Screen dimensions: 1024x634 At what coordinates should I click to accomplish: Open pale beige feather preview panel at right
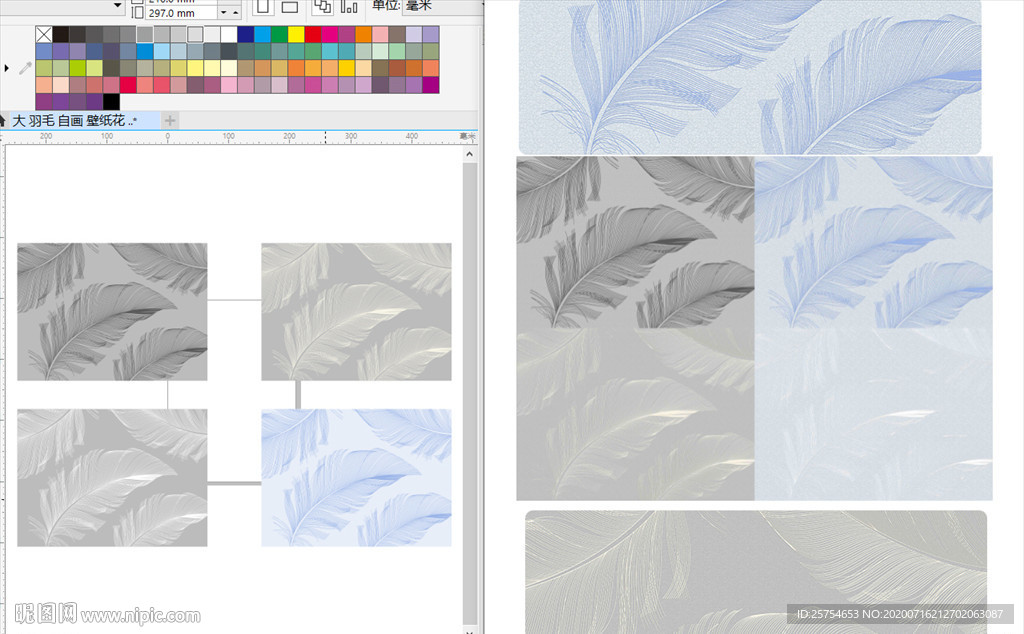pyautogui.click(x=635, y=414)
